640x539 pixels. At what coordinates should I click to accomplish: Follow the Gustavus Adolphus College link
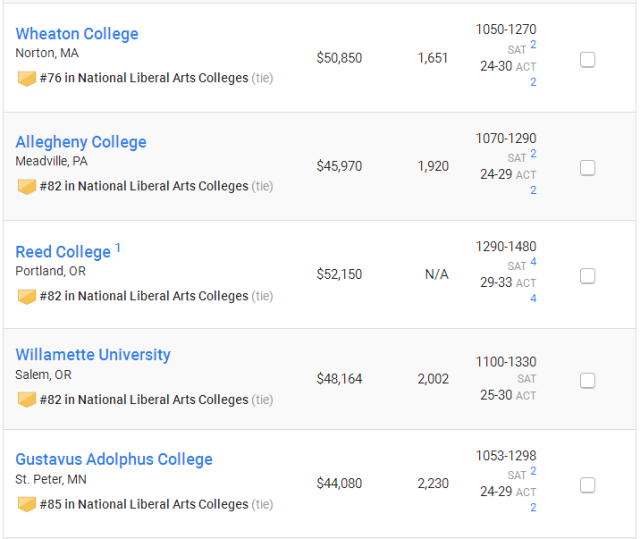coord(114,459)
